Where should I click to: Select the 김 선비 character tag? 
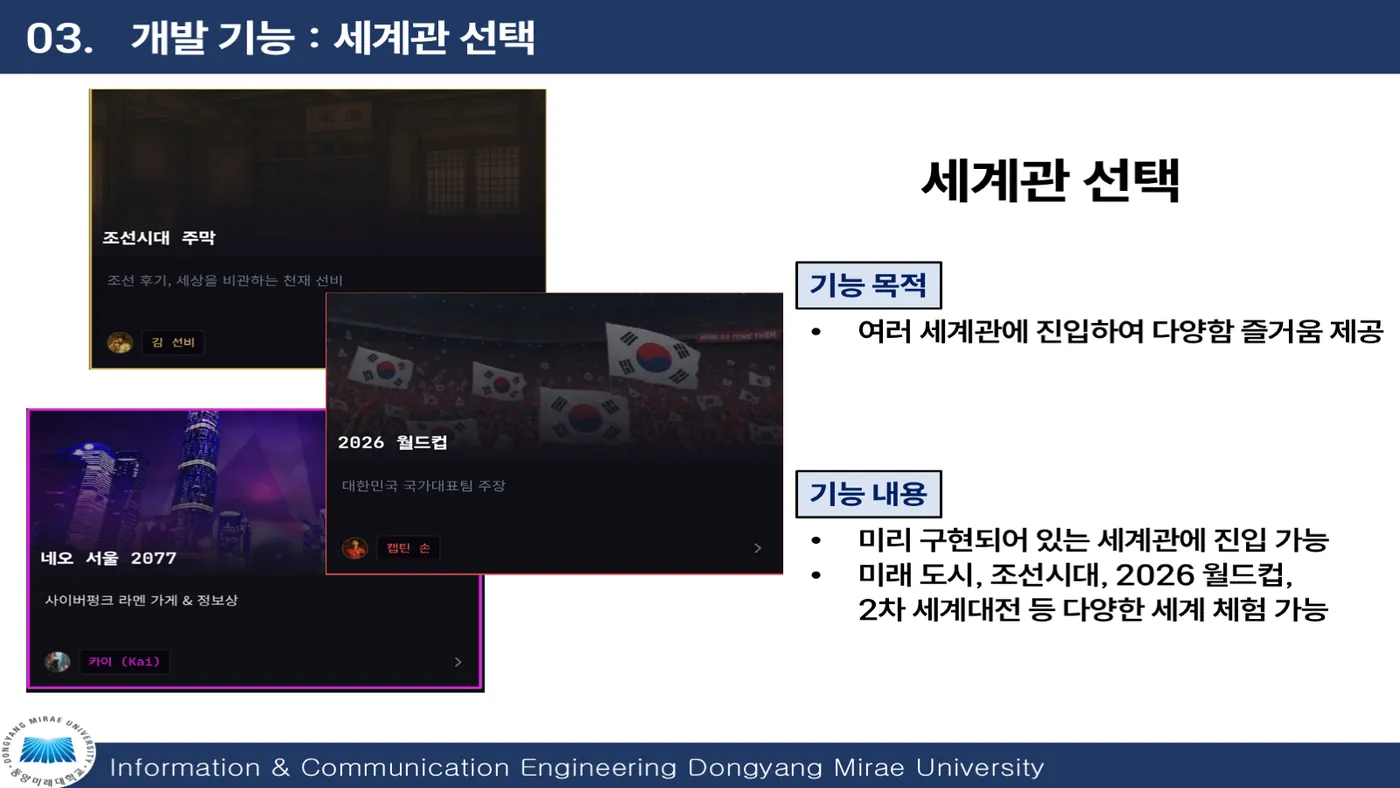[174, 343]
